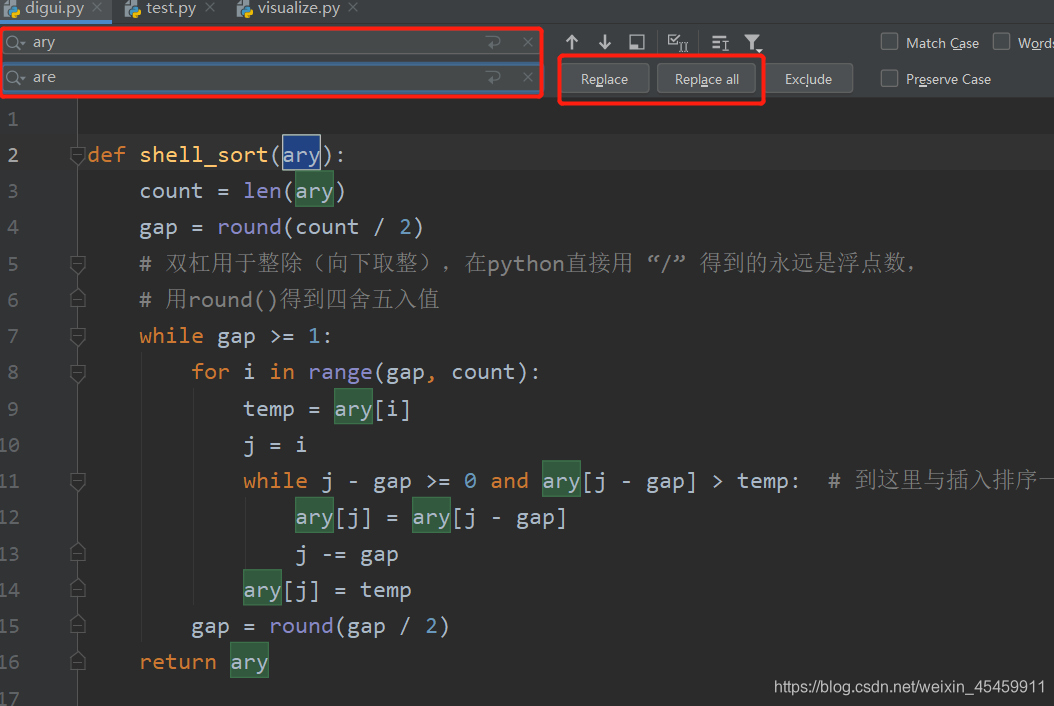Click the fold end marker on line 14
The width and height of the screenshot is (1054, 706).
(77, 590)
